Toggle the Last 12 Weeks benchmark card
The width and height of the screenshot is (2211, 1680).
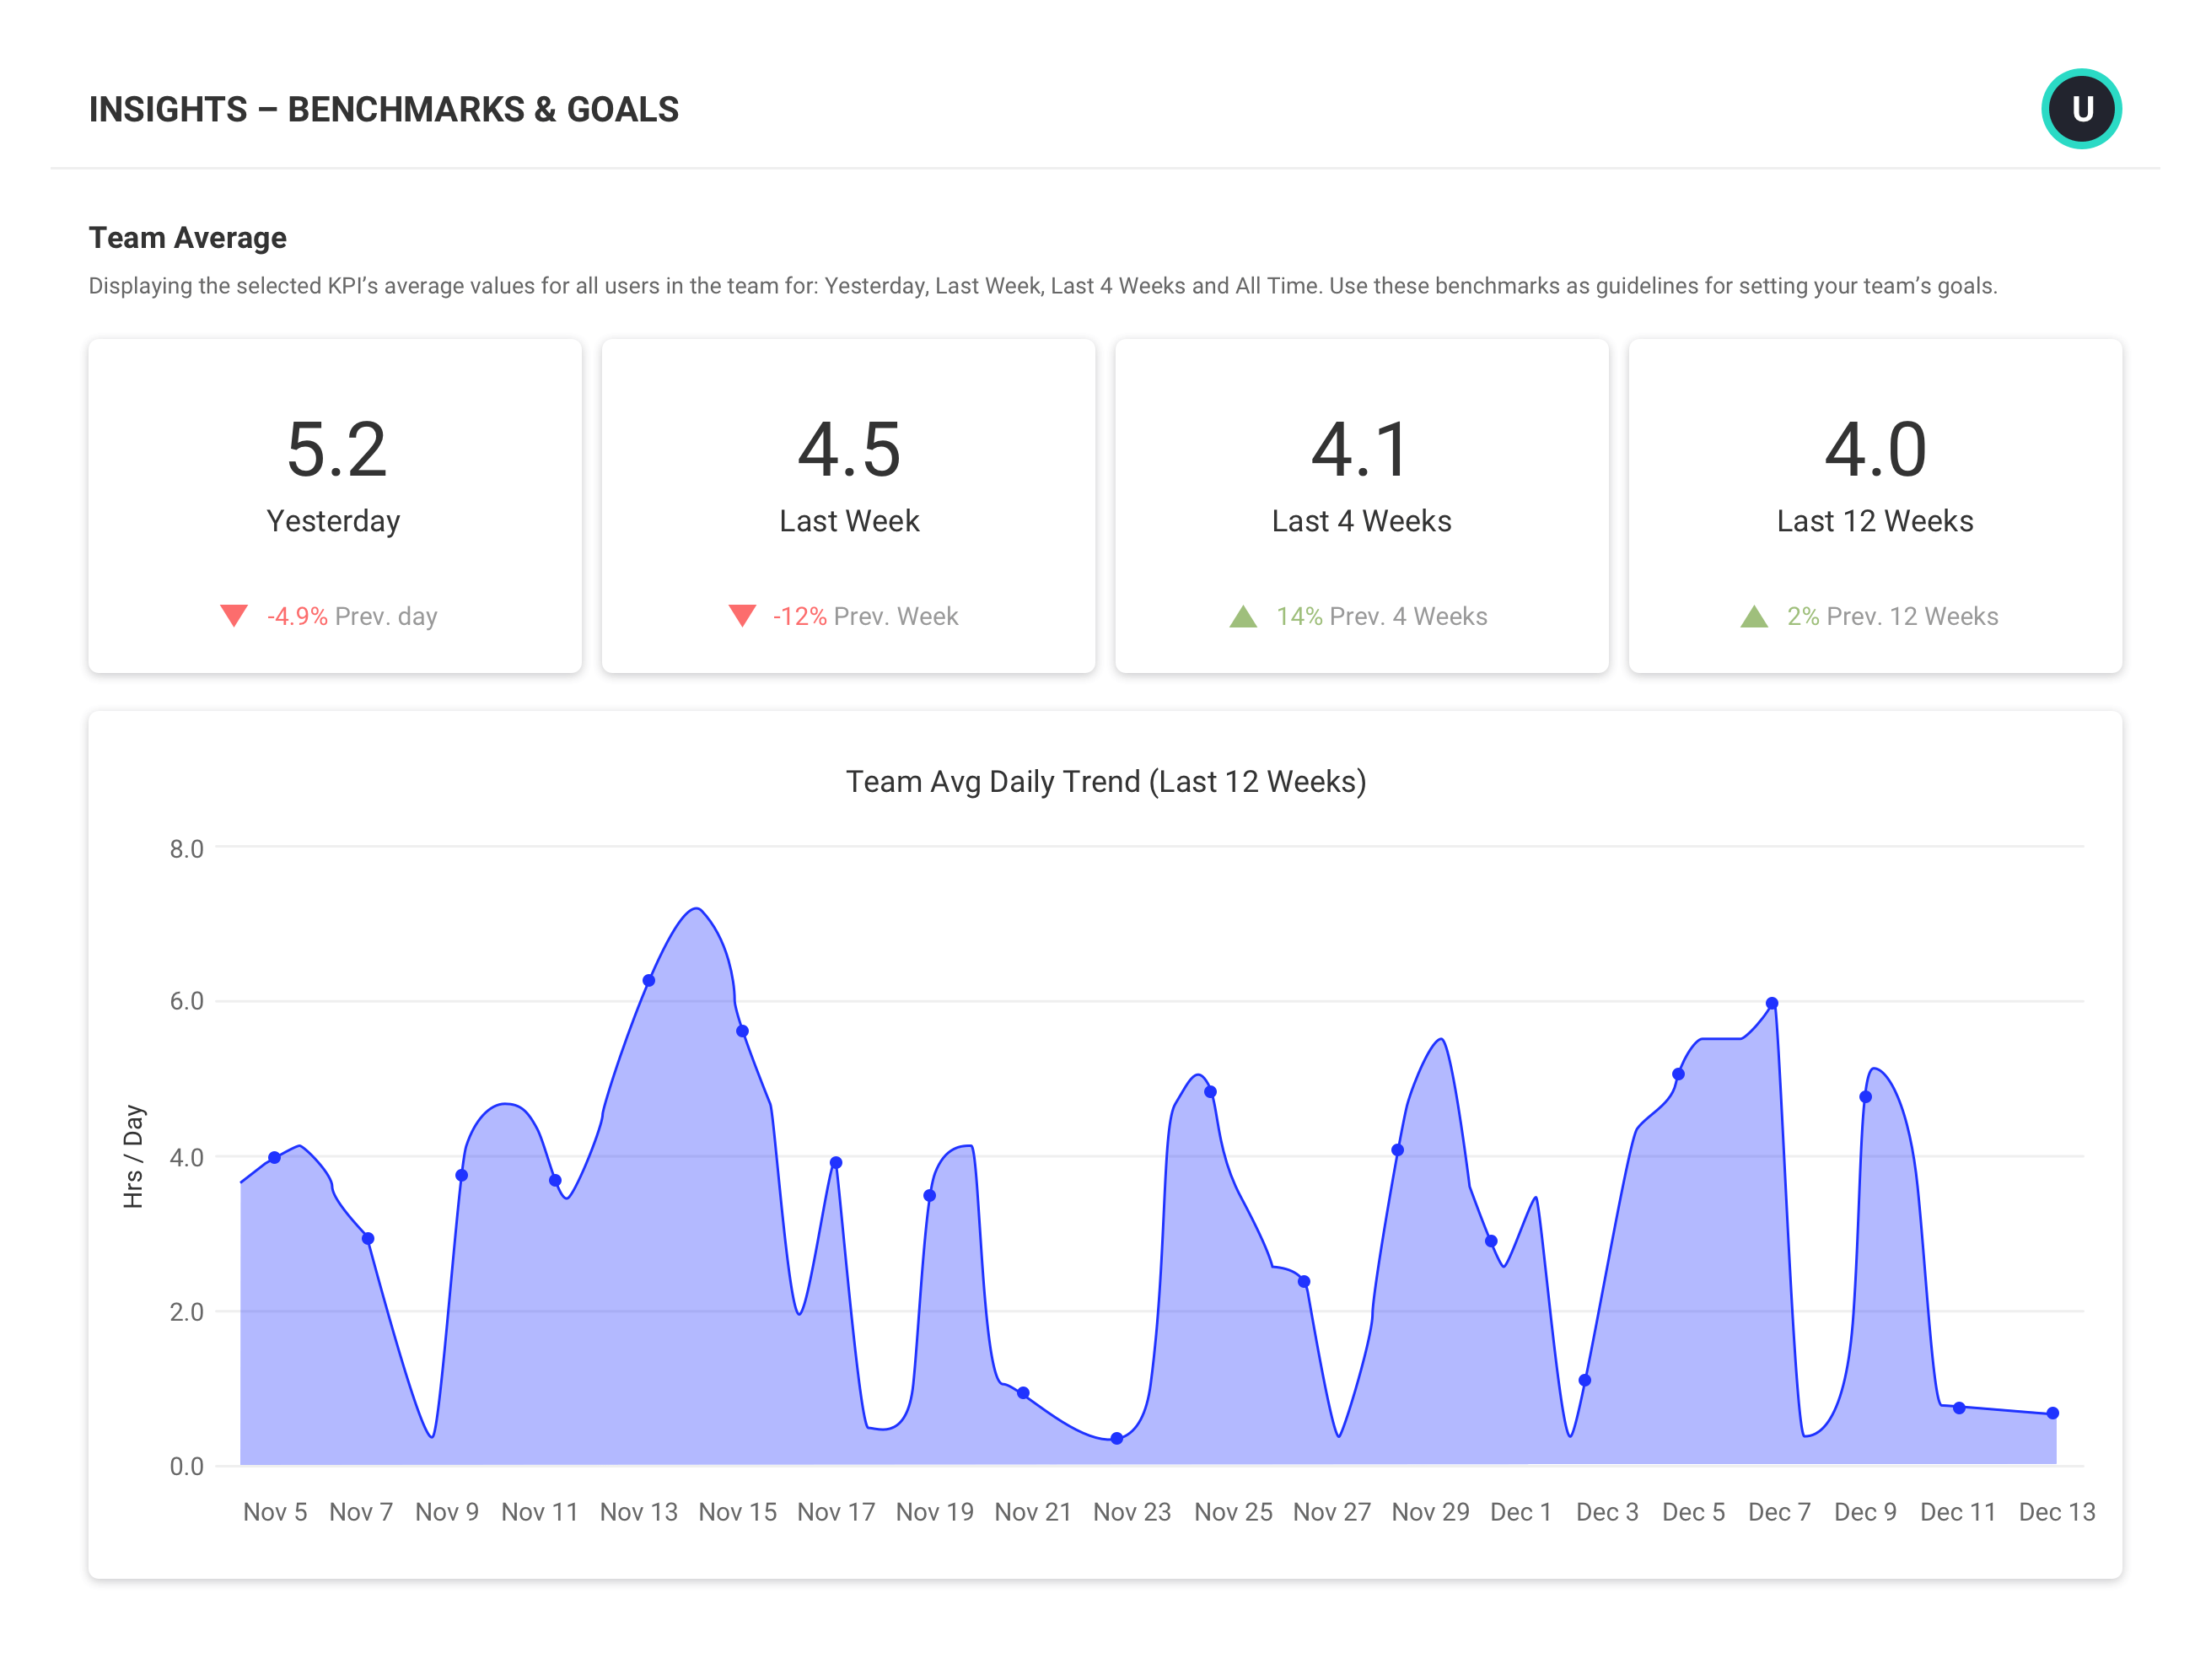[1875, 504]
